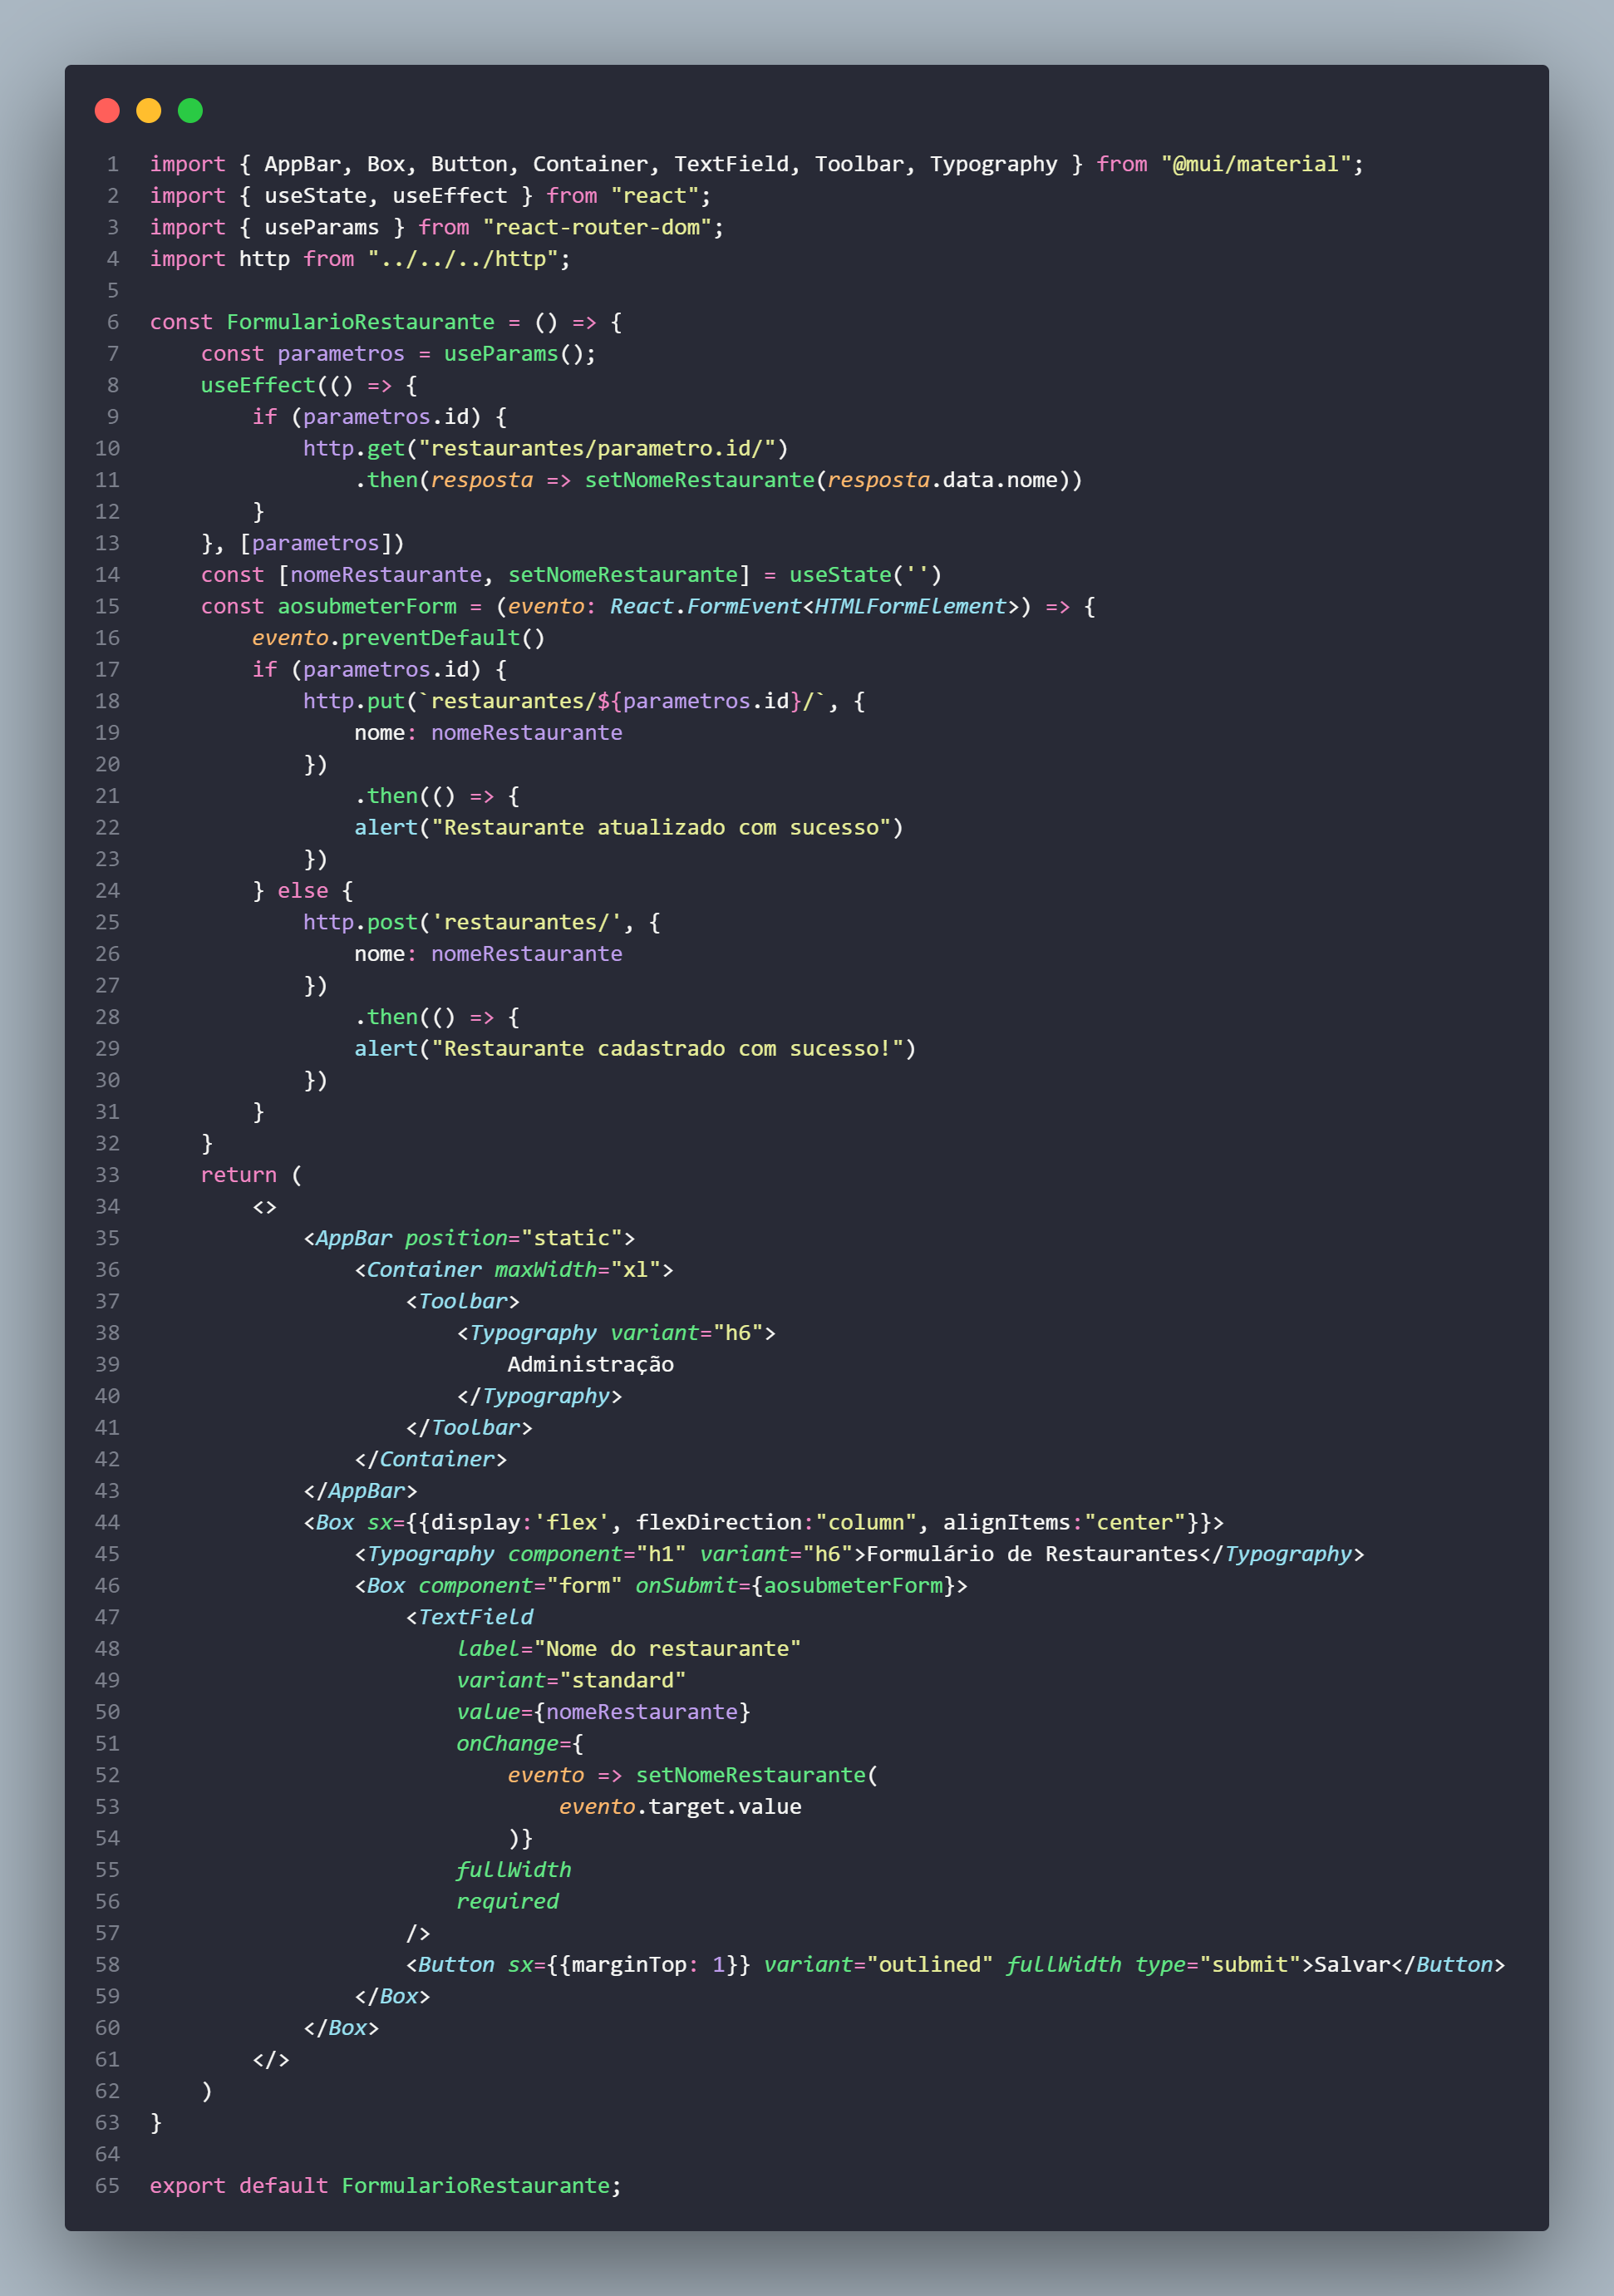Click http.put call on line 18
The height and width of the screenshot is (2296, 1614).
click(354, 701)
